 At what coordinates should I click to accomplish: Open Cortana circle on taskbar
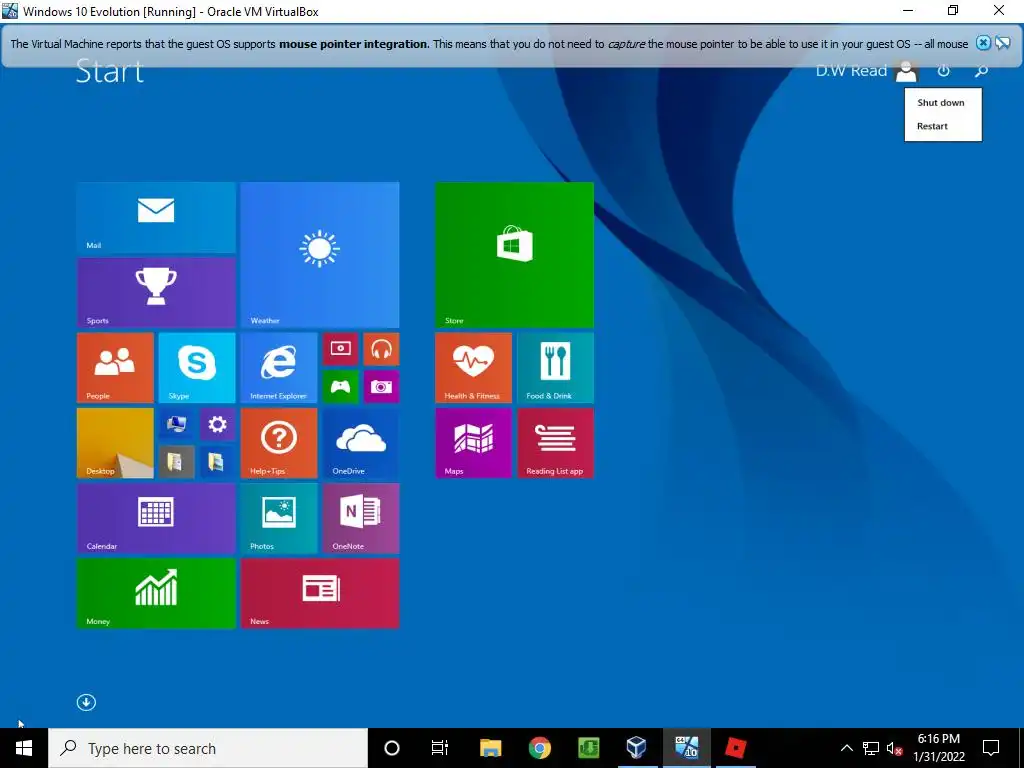392,748
